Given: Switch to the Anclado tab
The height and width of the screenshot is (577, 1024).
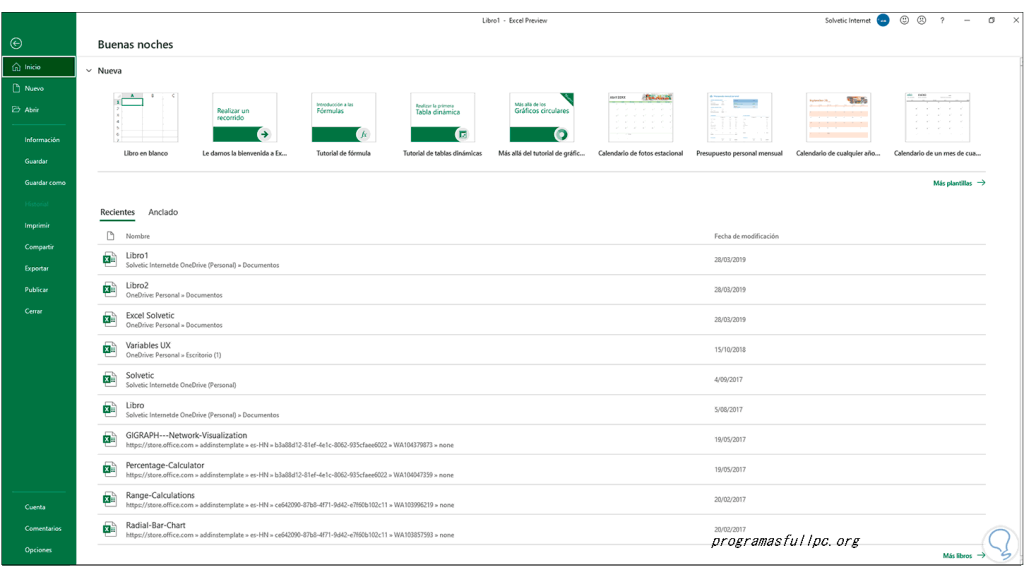Looking at the screenshot, I should click(163, 212).
